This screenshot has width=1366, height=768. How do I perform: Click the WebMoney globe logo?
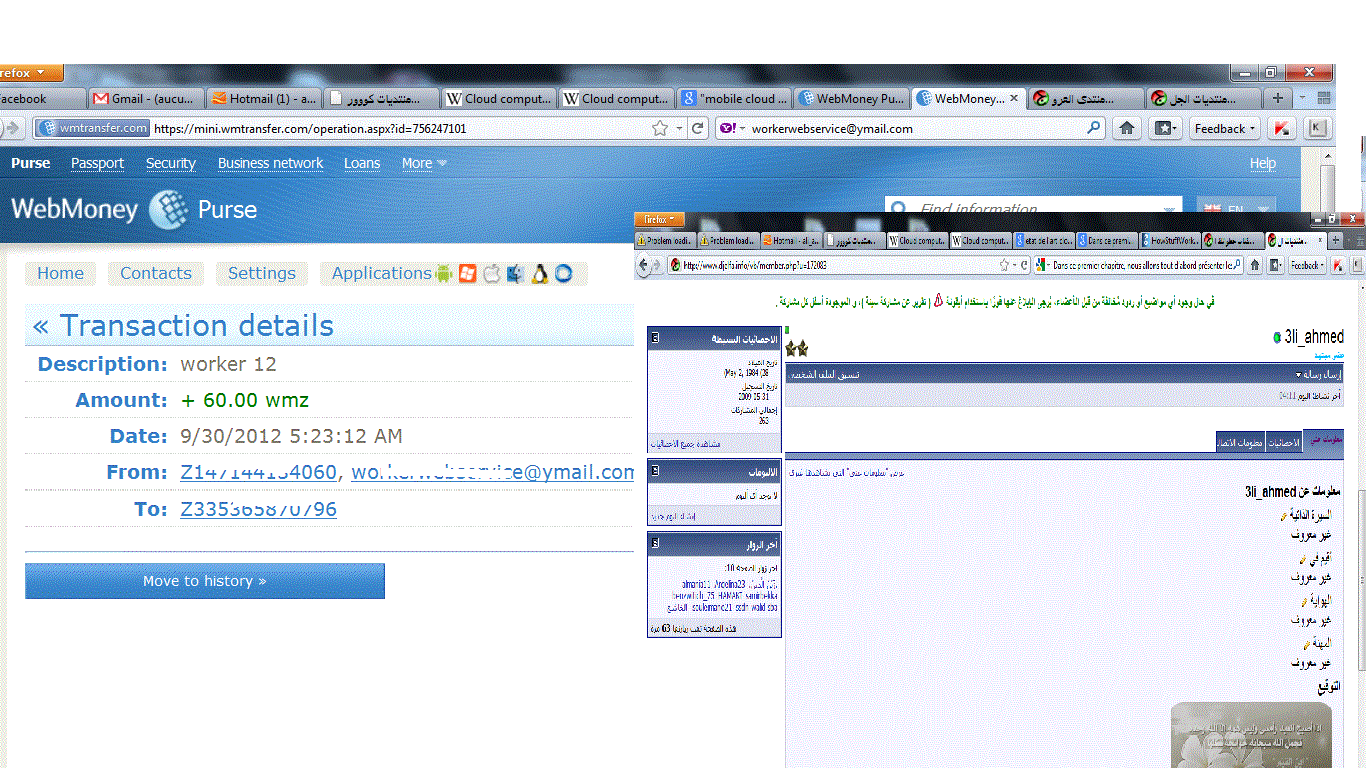[x=168, y=210]
